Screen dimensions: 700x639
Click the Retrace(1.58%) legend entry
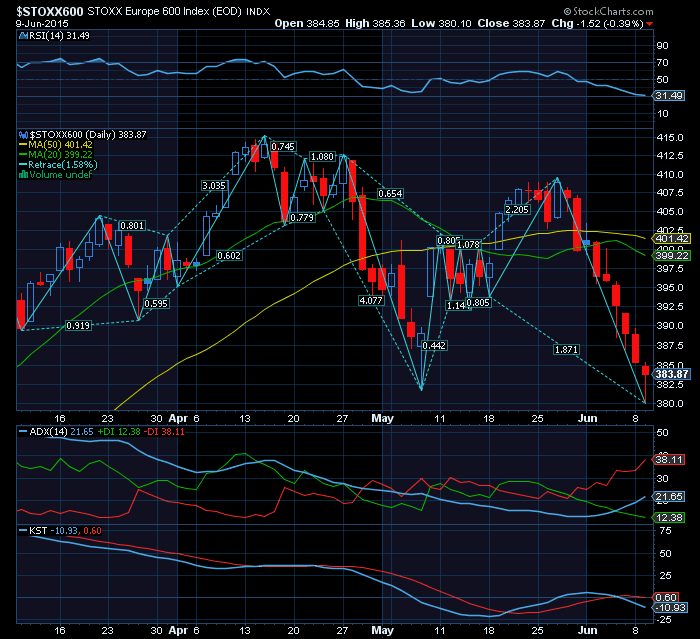click(x=62, y=165)
